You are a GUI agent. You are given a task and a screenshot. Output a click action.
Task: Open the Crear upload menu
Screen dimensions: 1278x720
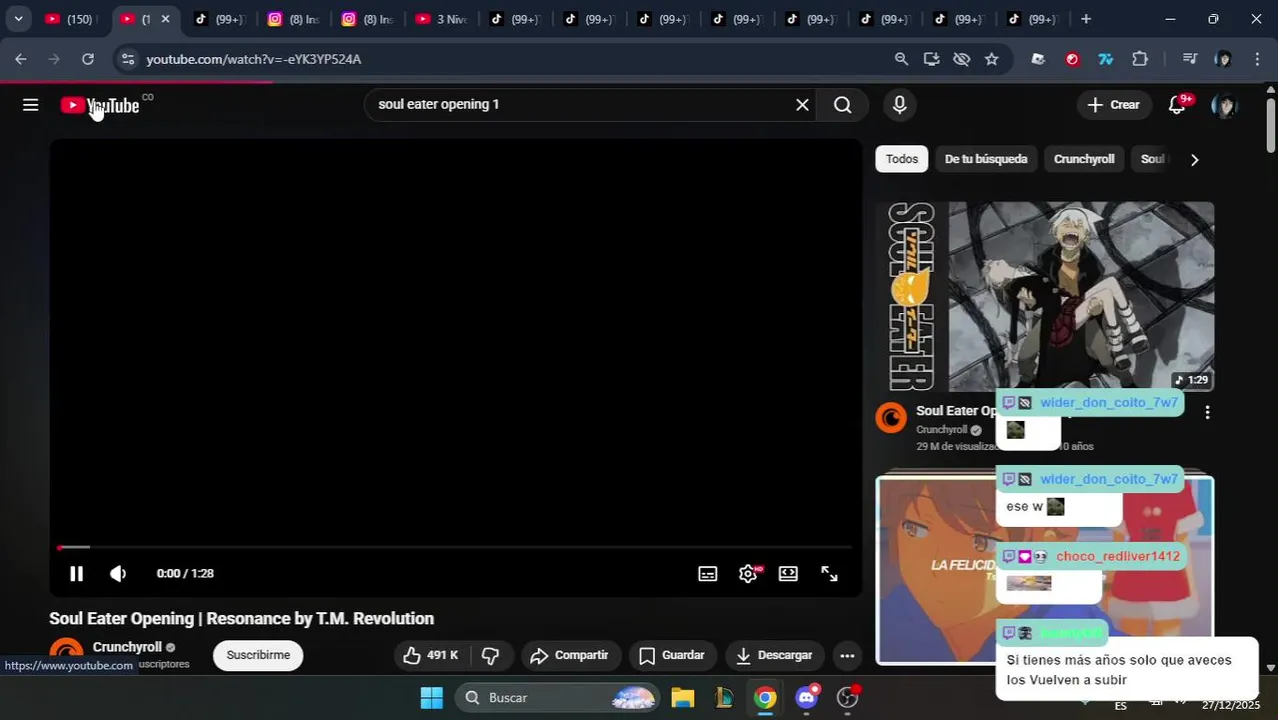tap(1113, 105)
